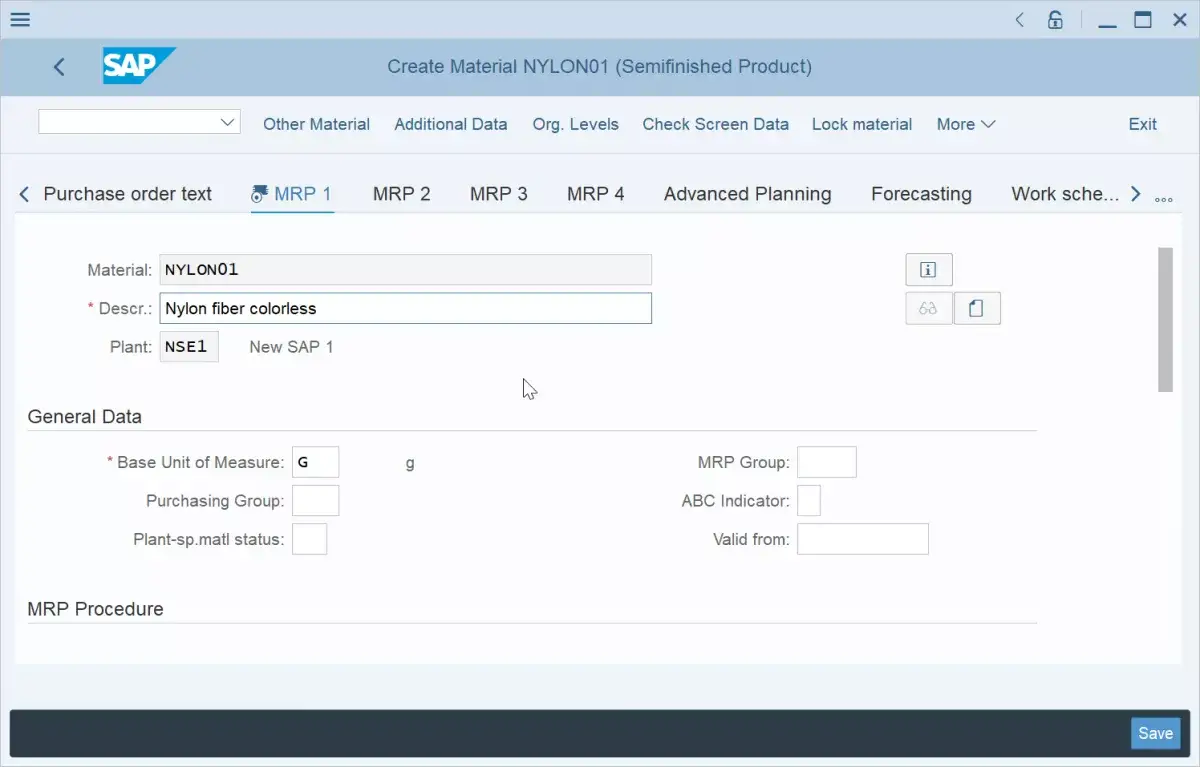Show the tab overflow list with the three dots
1200x767 pixels.
coord(1163,199)
